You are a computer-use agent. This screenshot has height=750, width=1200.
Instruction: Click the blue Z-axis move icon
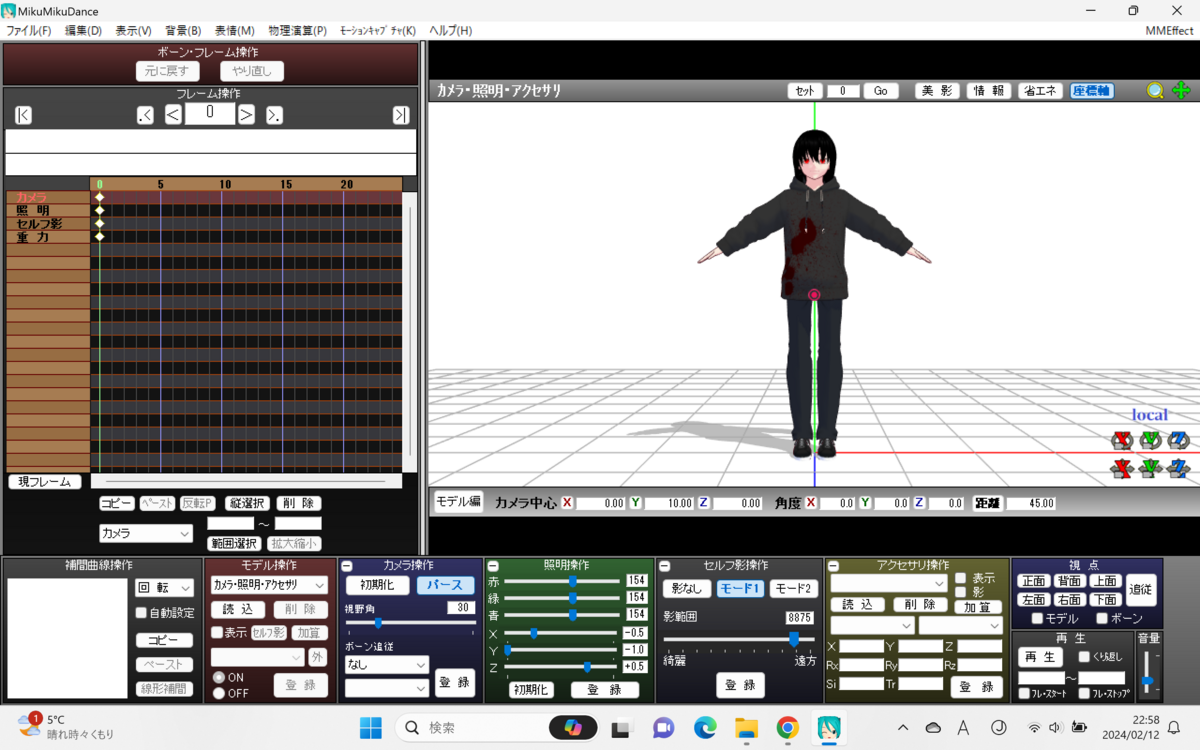pyautogui.click(x=1178, y=468)
